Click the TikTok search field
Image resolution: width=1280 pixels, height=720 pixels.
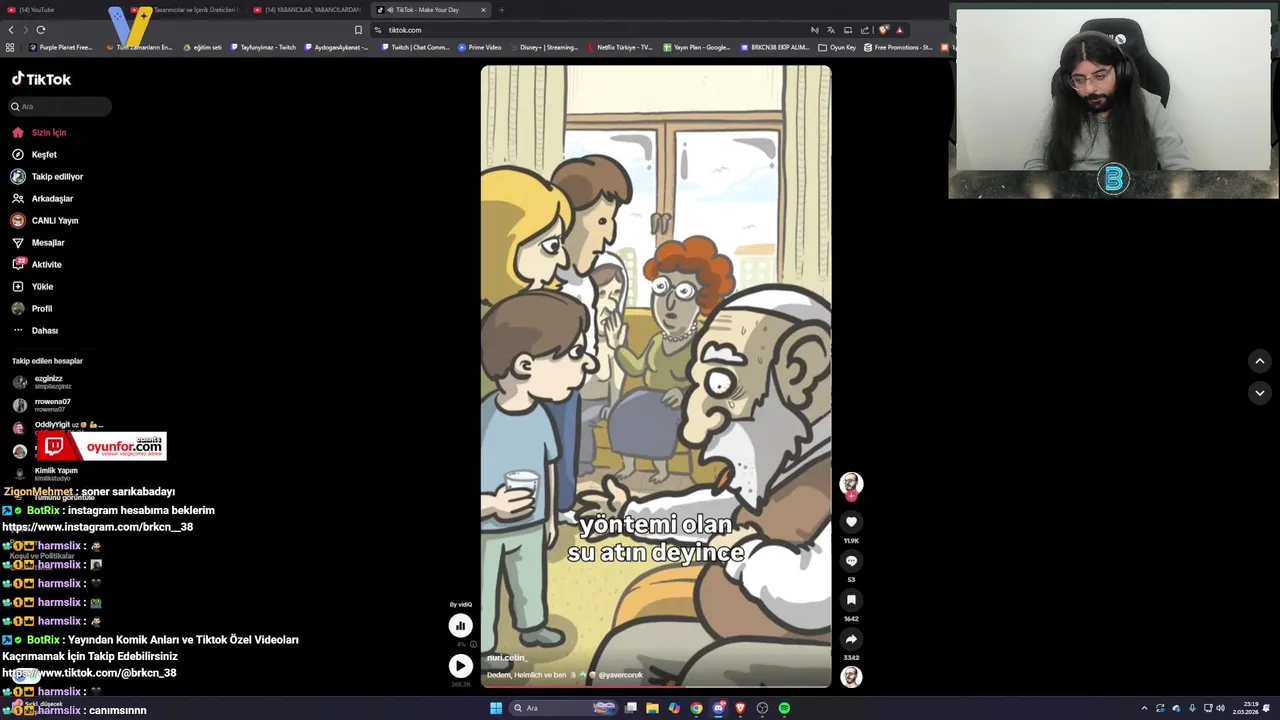(60, 106)
